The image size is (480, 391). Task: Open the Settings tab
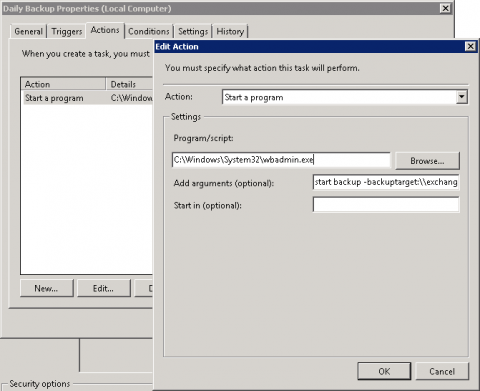tap(193, 31)
